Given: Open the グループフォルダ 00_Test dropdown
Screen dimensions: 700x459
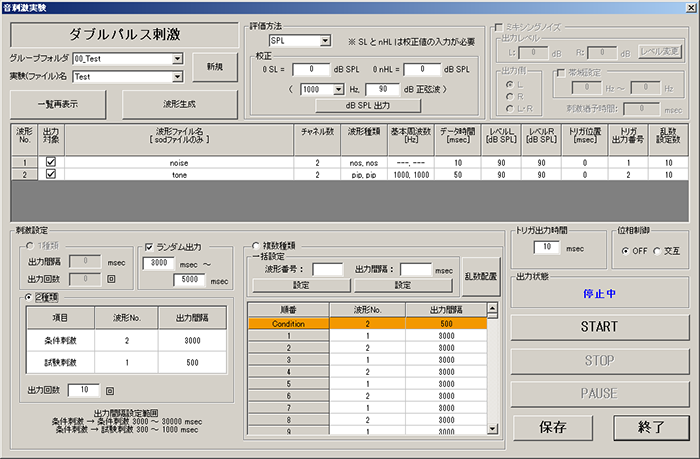Looking at the screenshot, I should [177, 58].
